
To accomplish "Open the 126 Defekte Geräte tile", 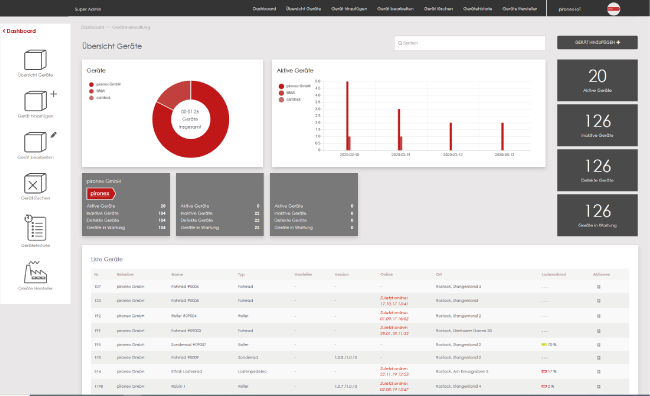I will coord(597,170).
